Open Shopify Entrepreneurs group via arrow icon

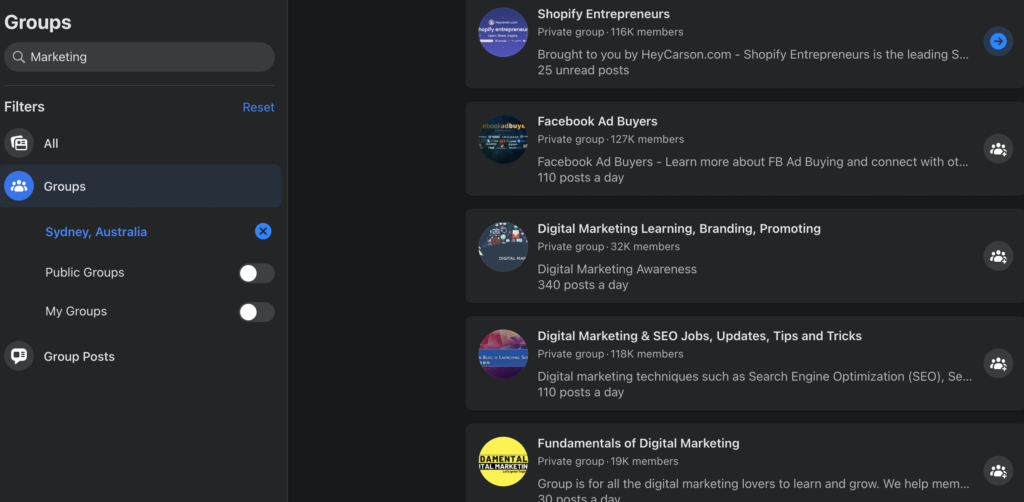click(998, 42)
